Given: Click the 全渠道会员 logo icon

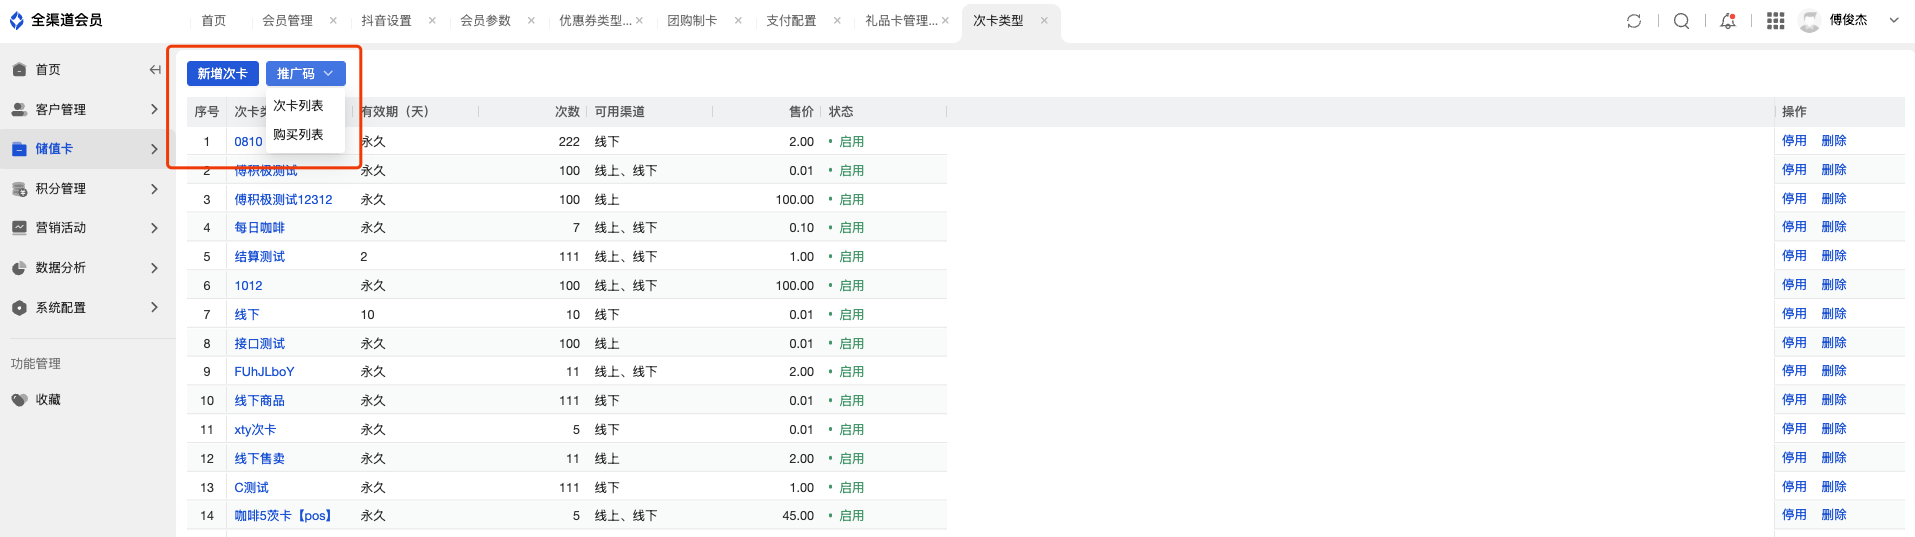Looking at the screenshot, I should click(16, 20).
